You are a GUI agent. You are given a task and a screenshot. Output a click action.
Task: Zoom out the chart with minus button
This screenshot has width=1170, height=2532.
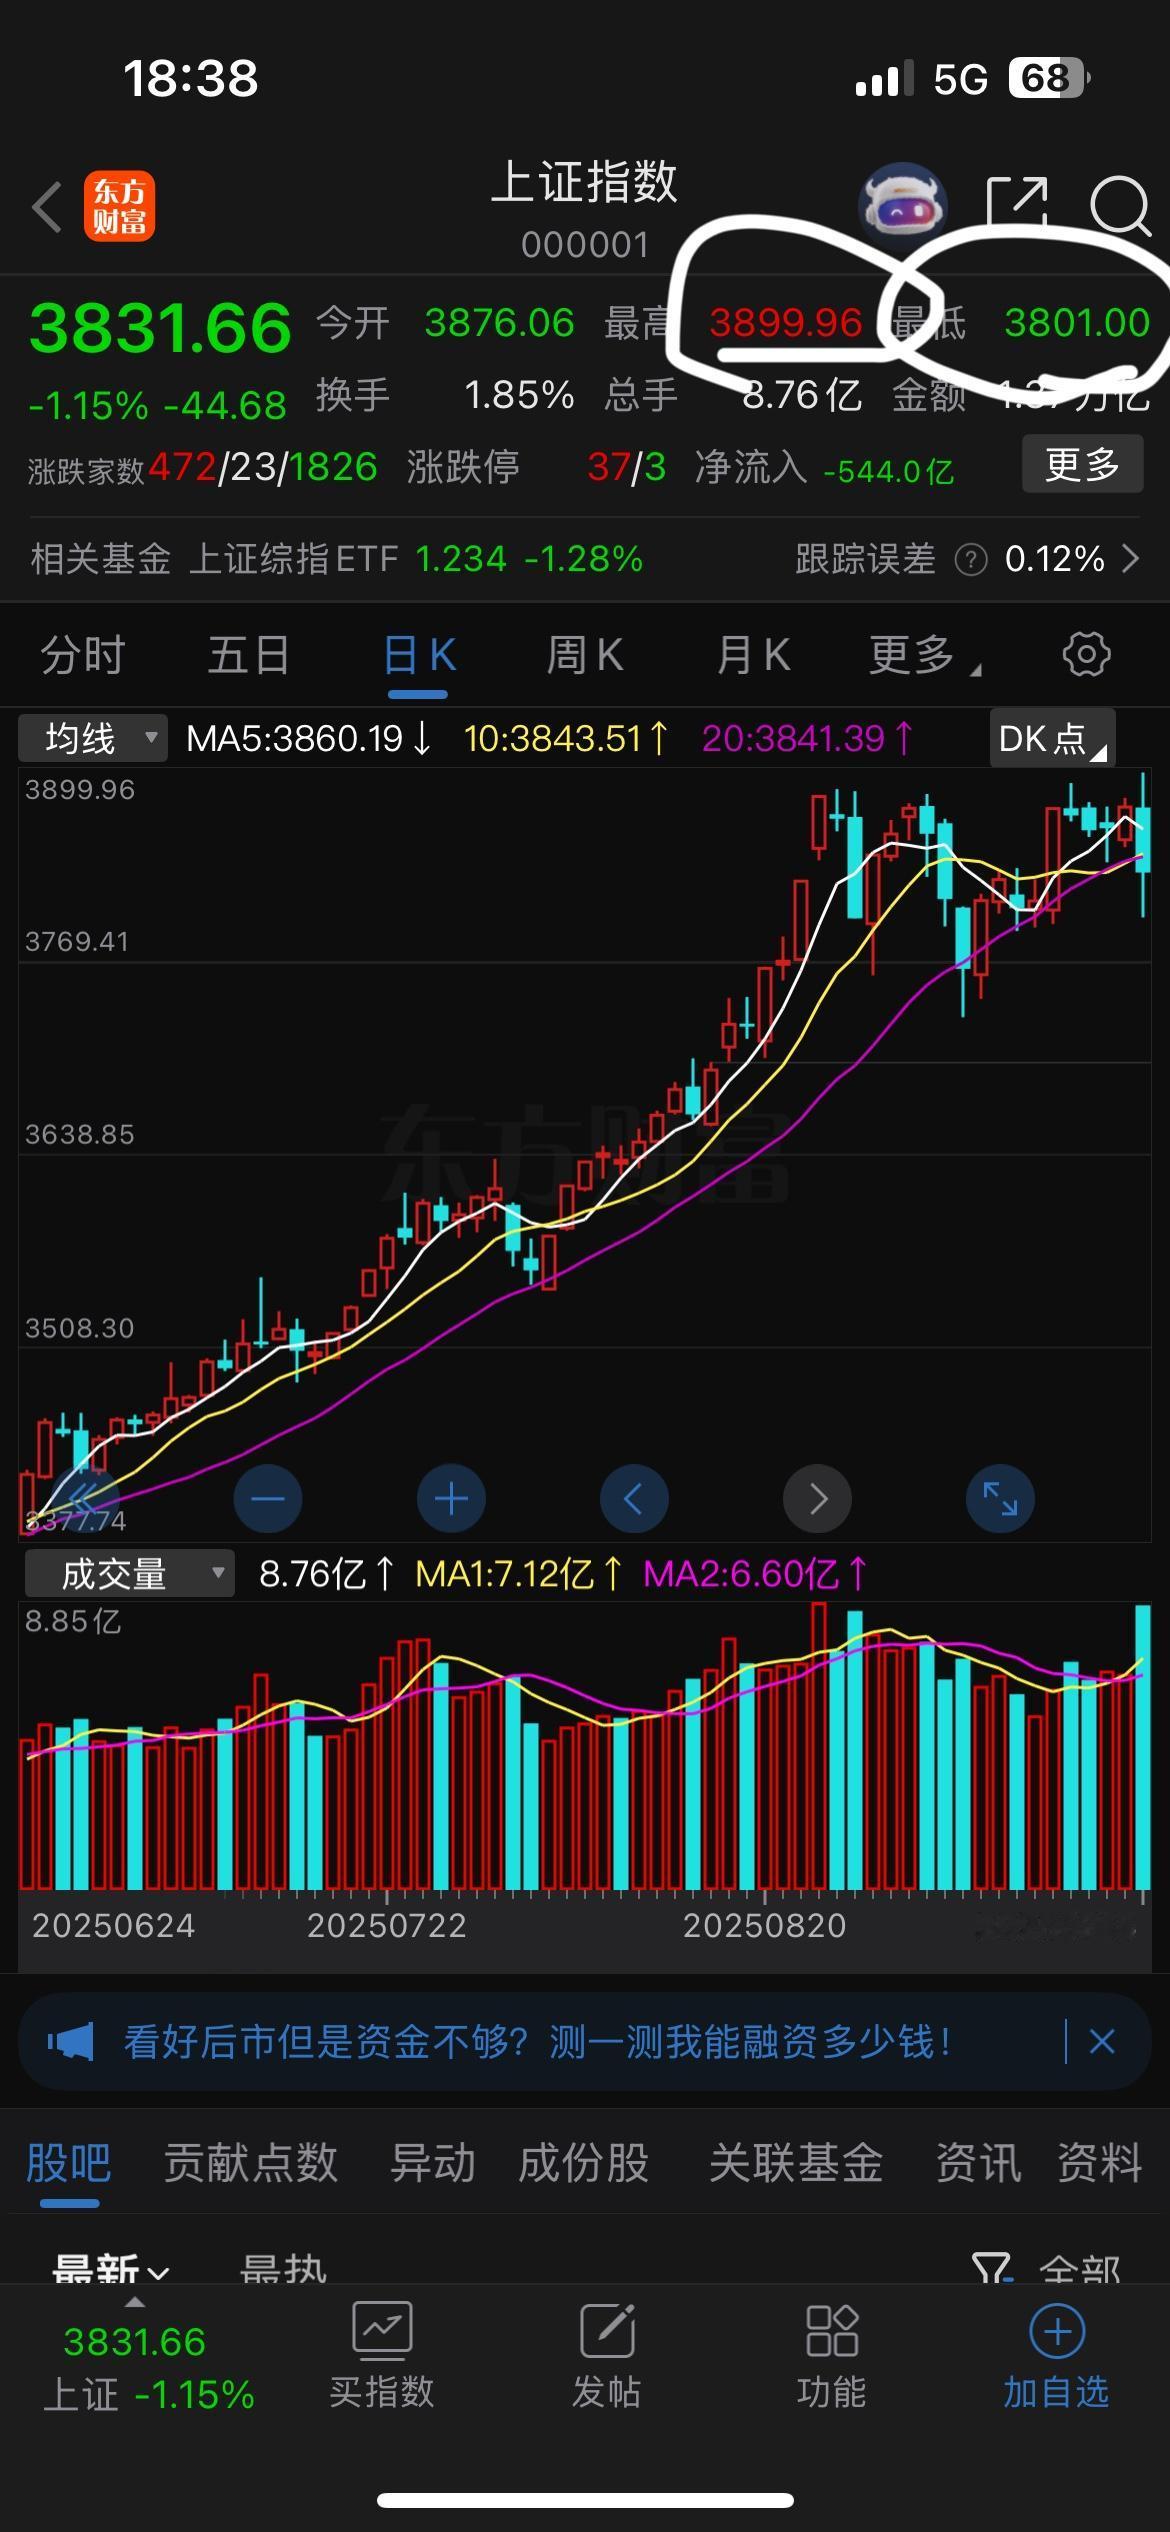click(267, 1498)
